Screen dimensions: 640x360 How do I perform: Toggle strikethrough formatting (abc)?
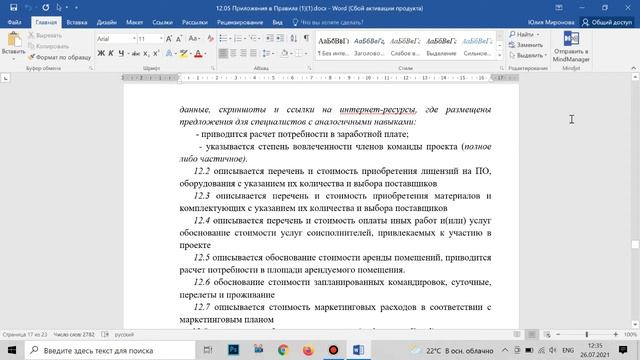coord(136,53)
